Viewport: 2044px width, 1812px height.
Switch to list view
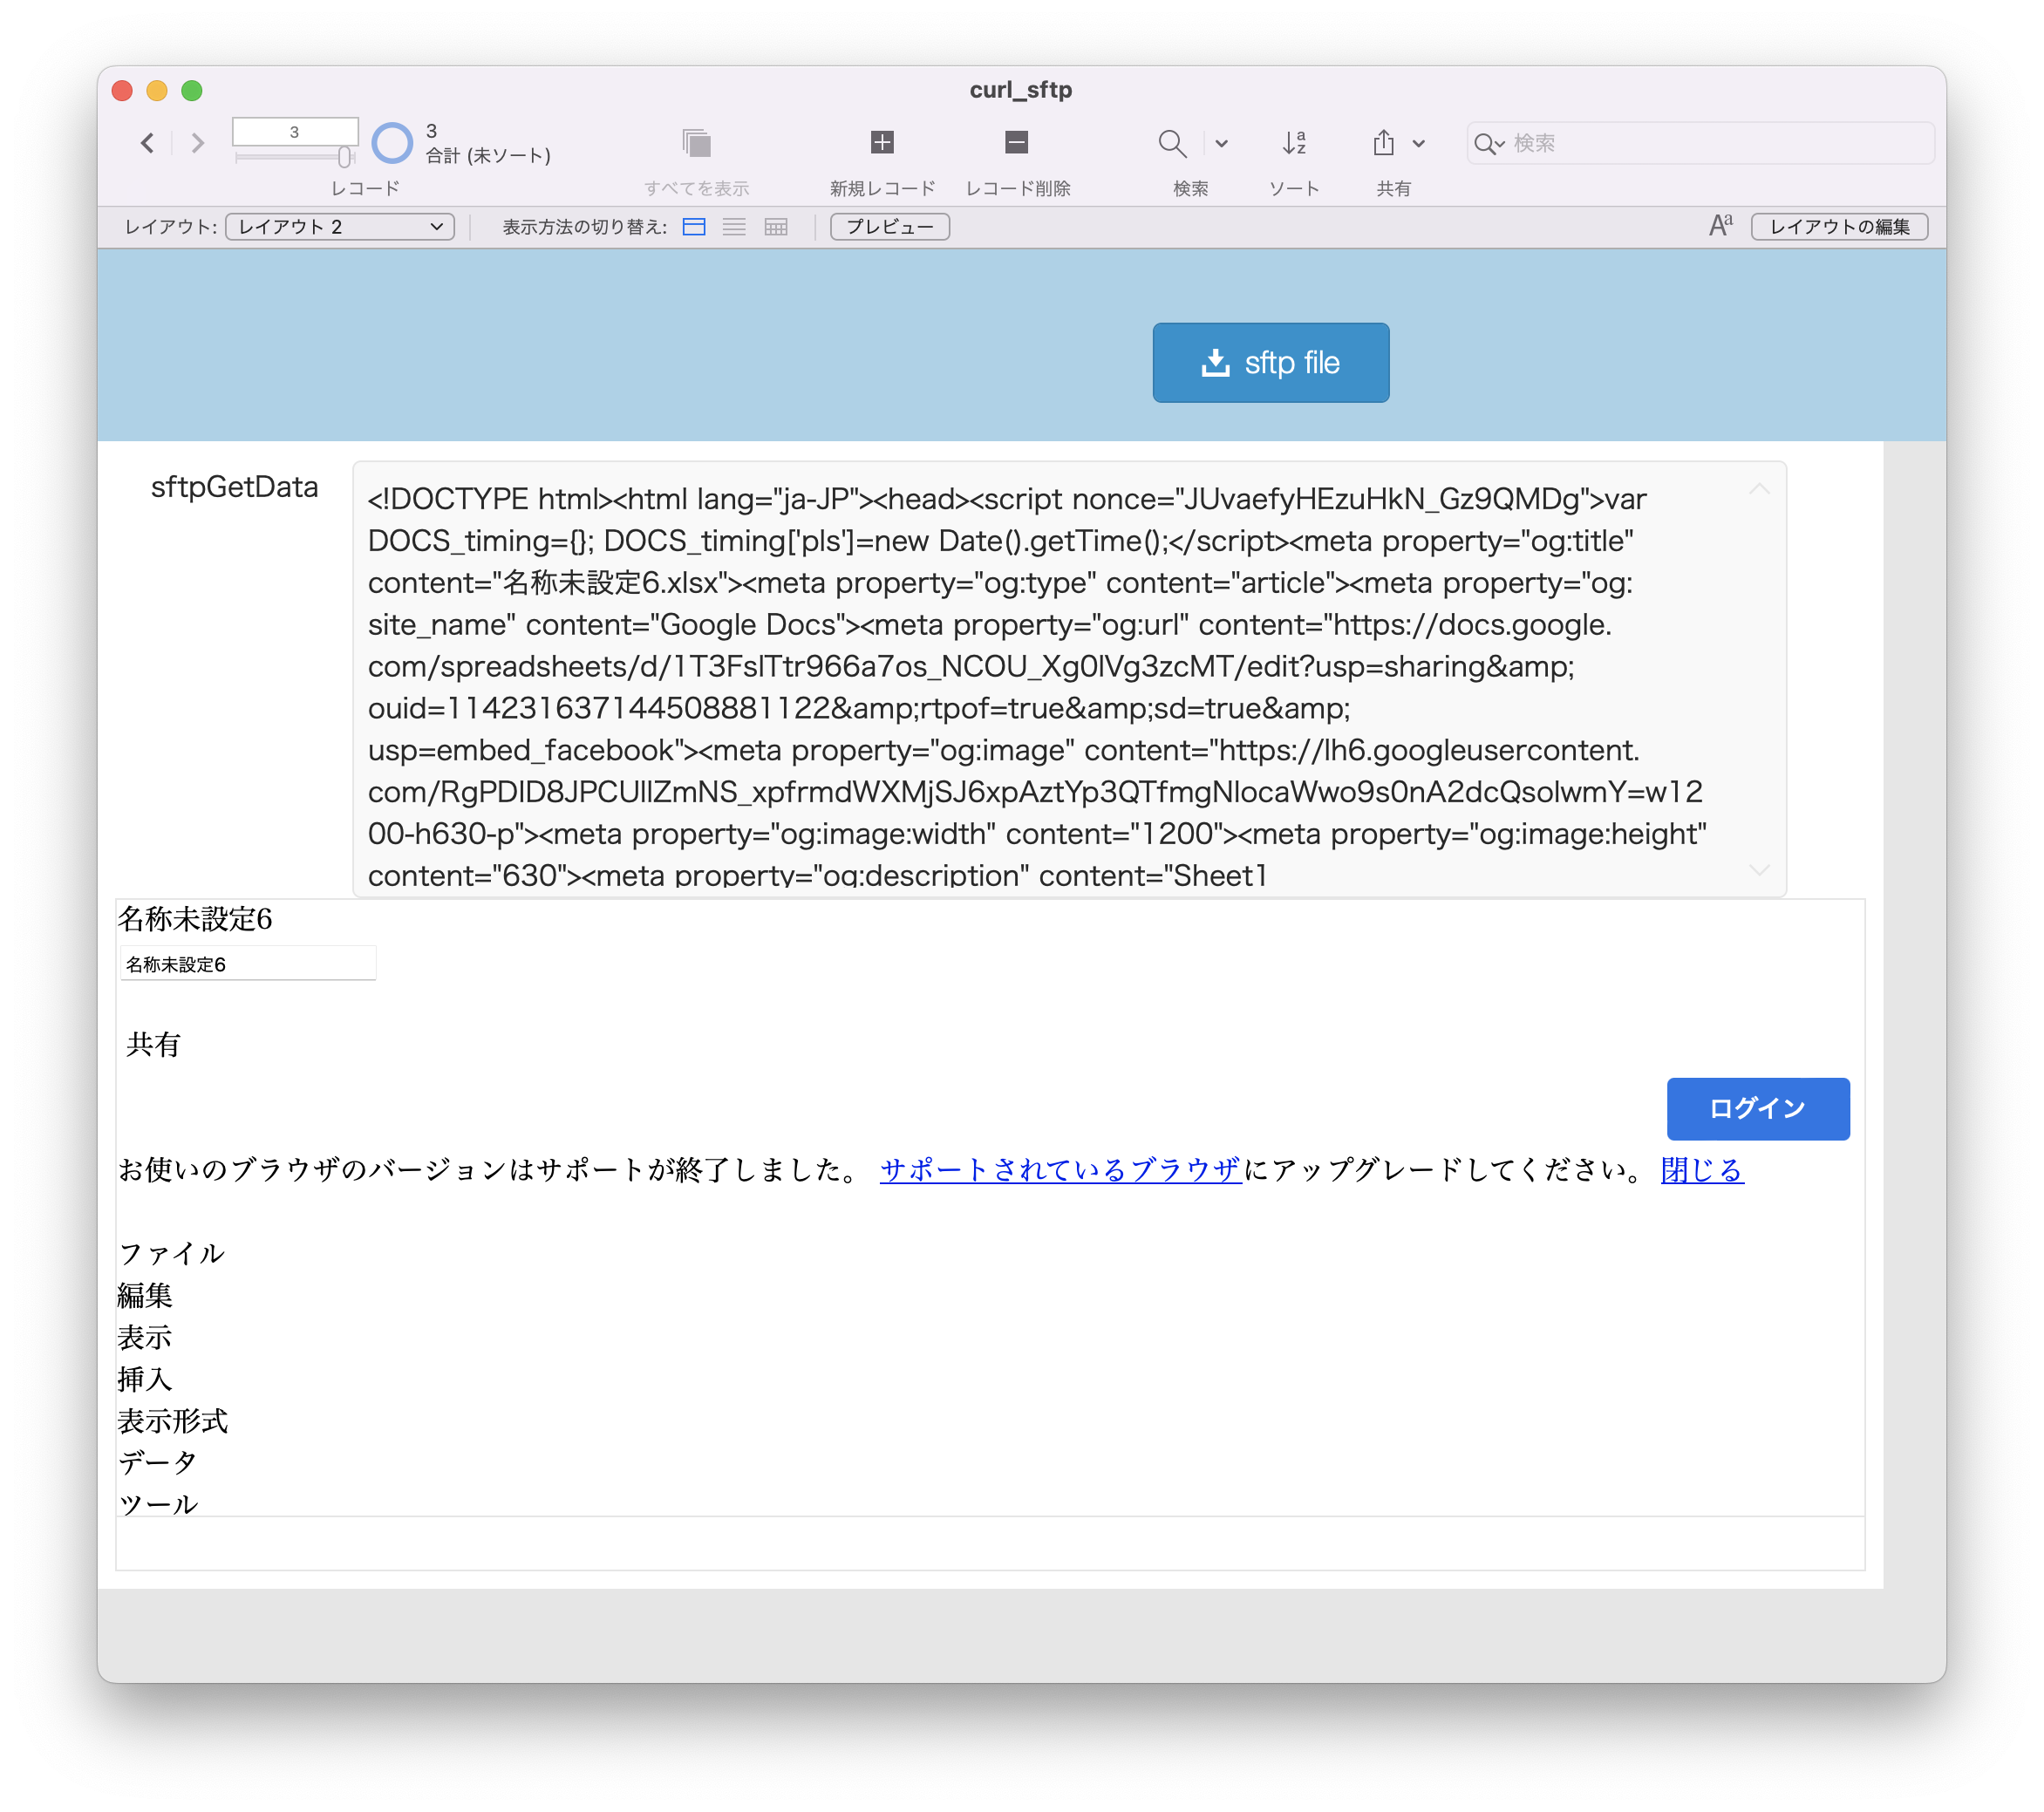735,227
